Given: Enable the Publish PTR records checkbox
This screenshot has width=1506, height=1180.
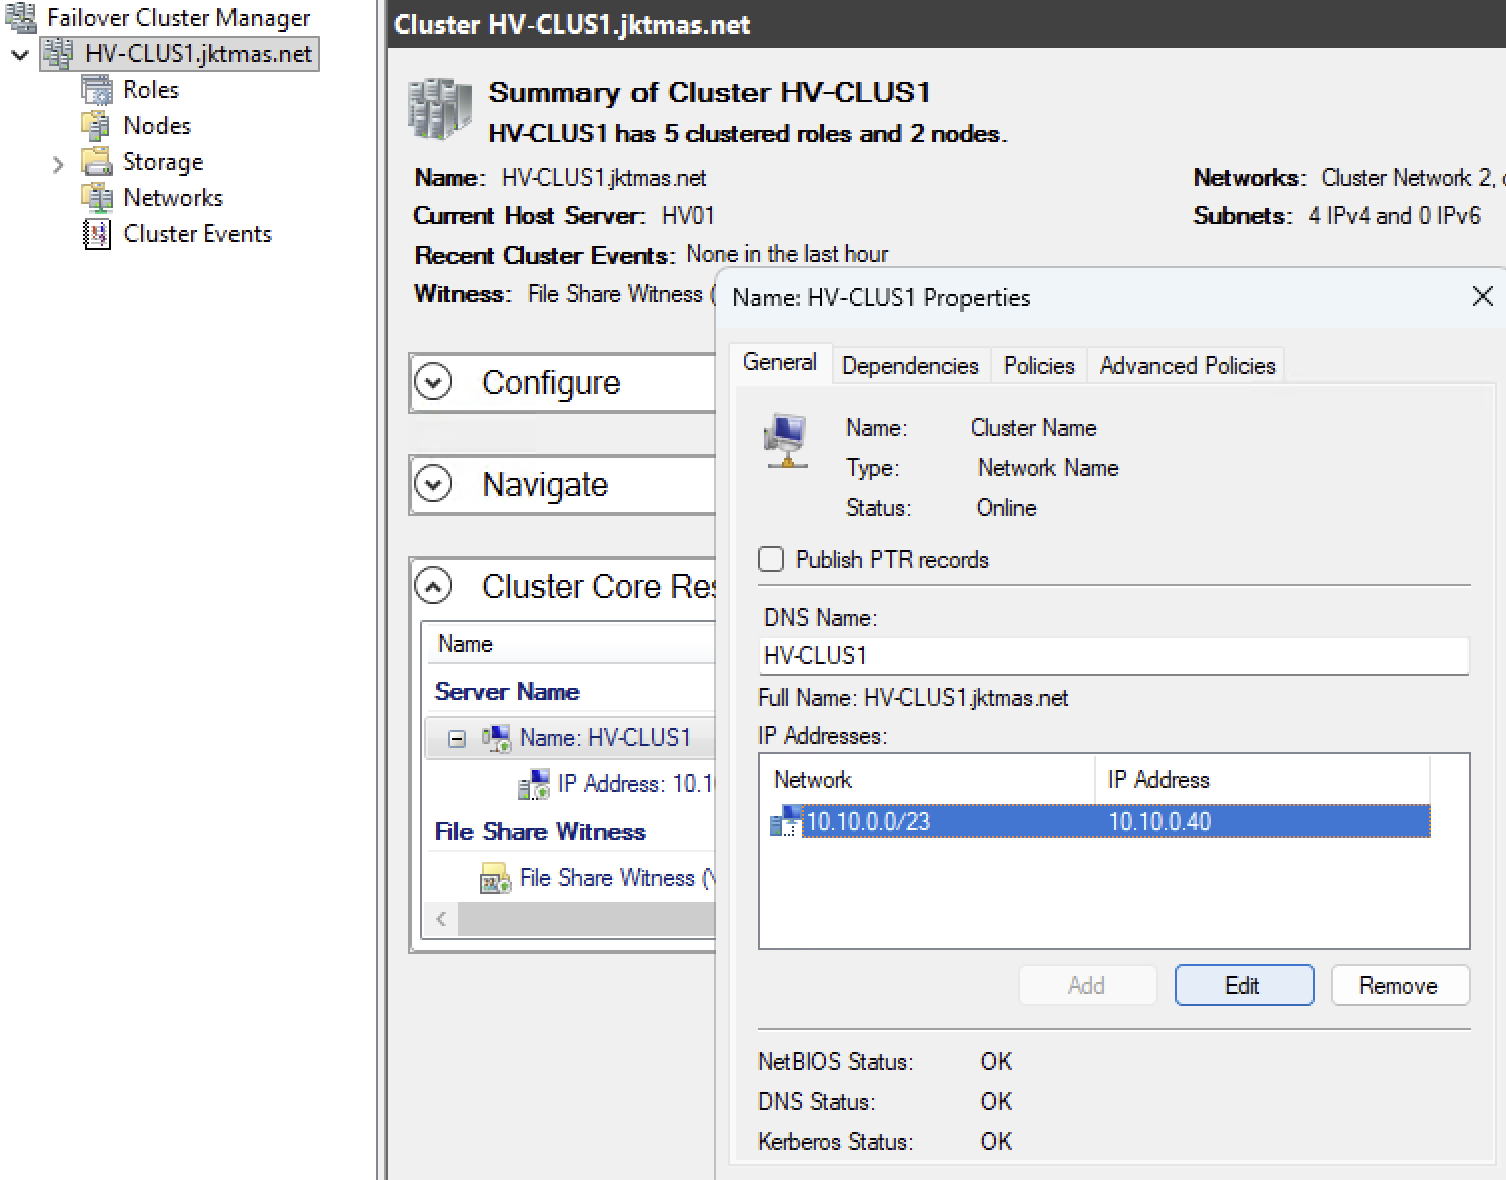Looking at the screenshot, I should pos(771,559).
